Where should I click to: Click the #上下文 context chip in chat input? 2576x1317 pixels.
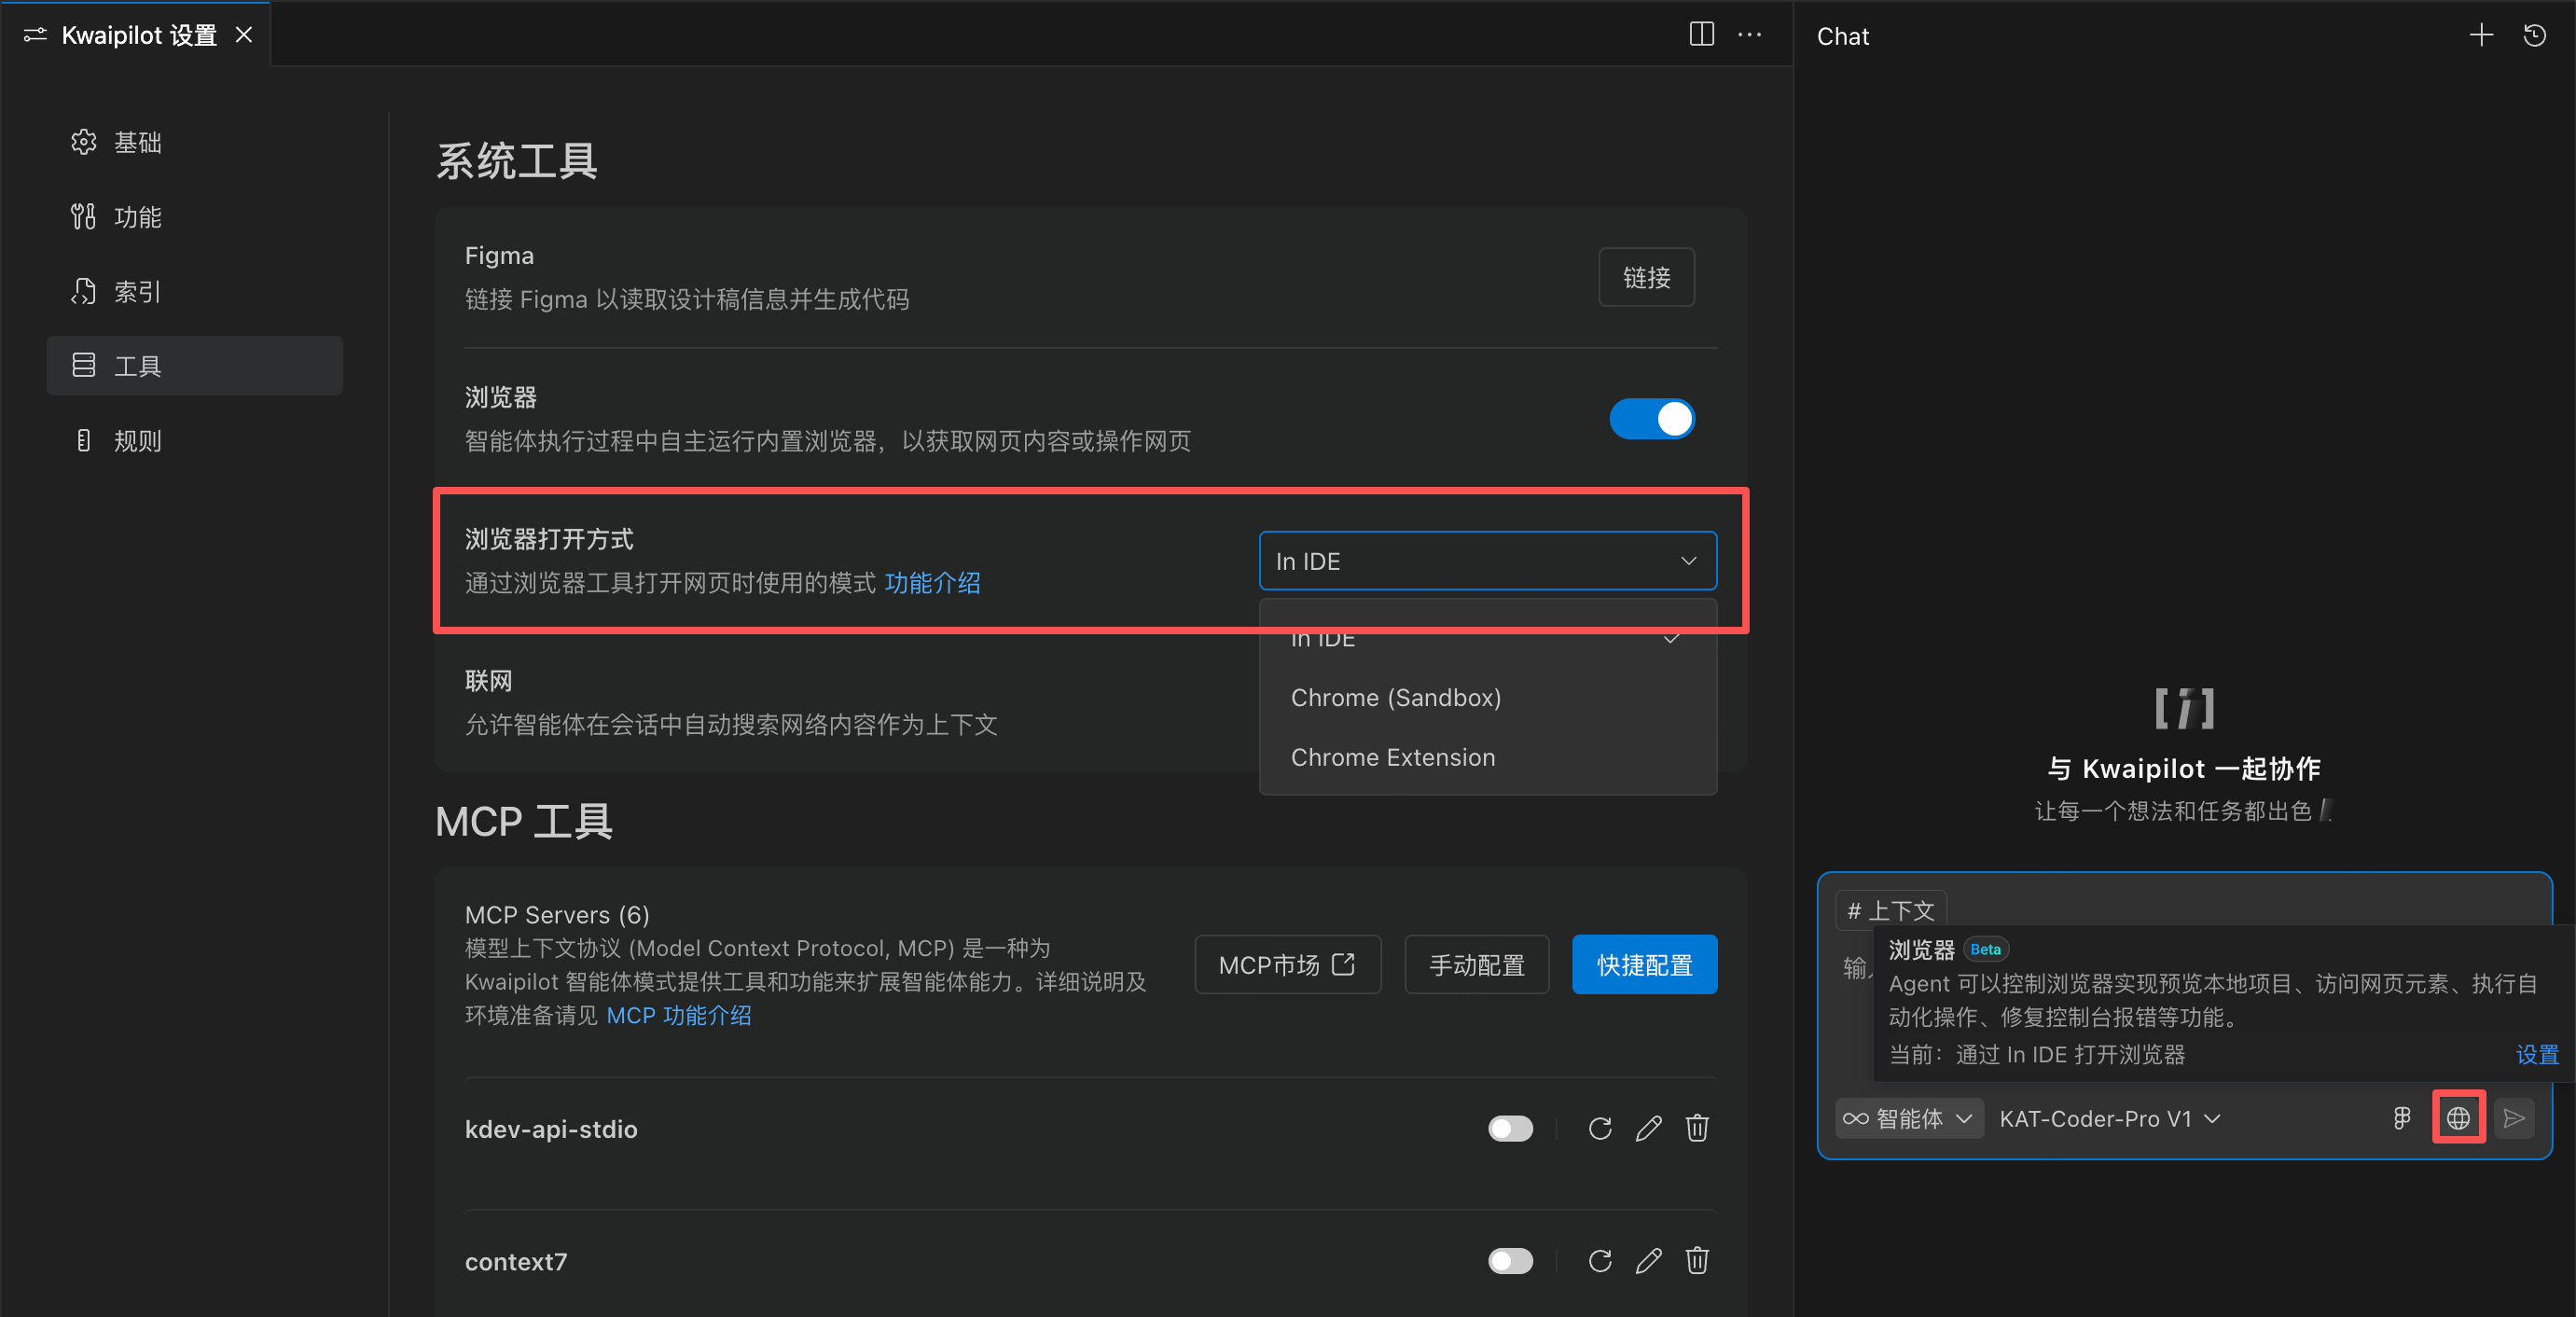[1890, 910]
